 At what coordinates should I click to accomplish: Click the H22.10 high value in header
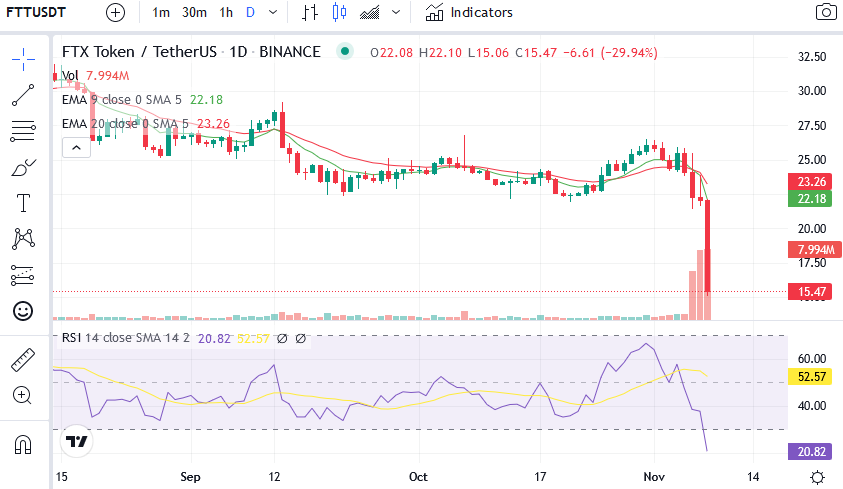click(440, 53)
